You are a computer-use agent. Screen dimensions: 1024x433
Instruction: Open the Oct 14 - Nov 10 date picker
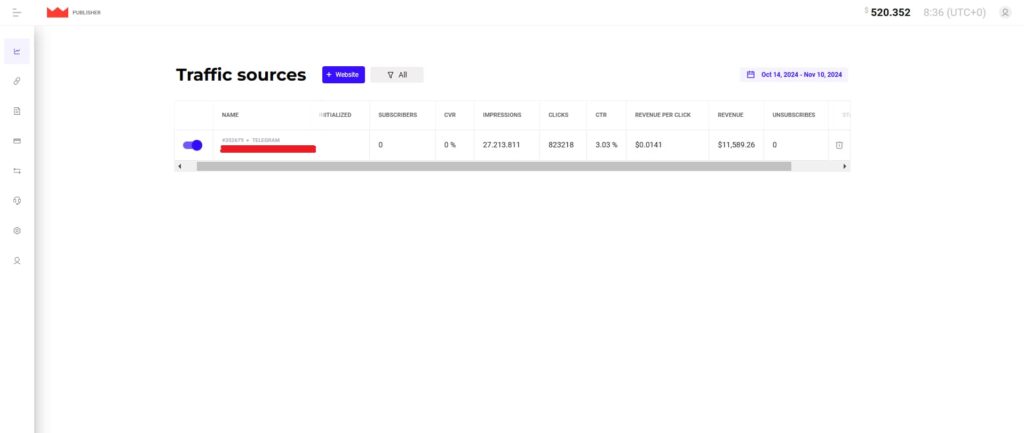coord(794,75)
